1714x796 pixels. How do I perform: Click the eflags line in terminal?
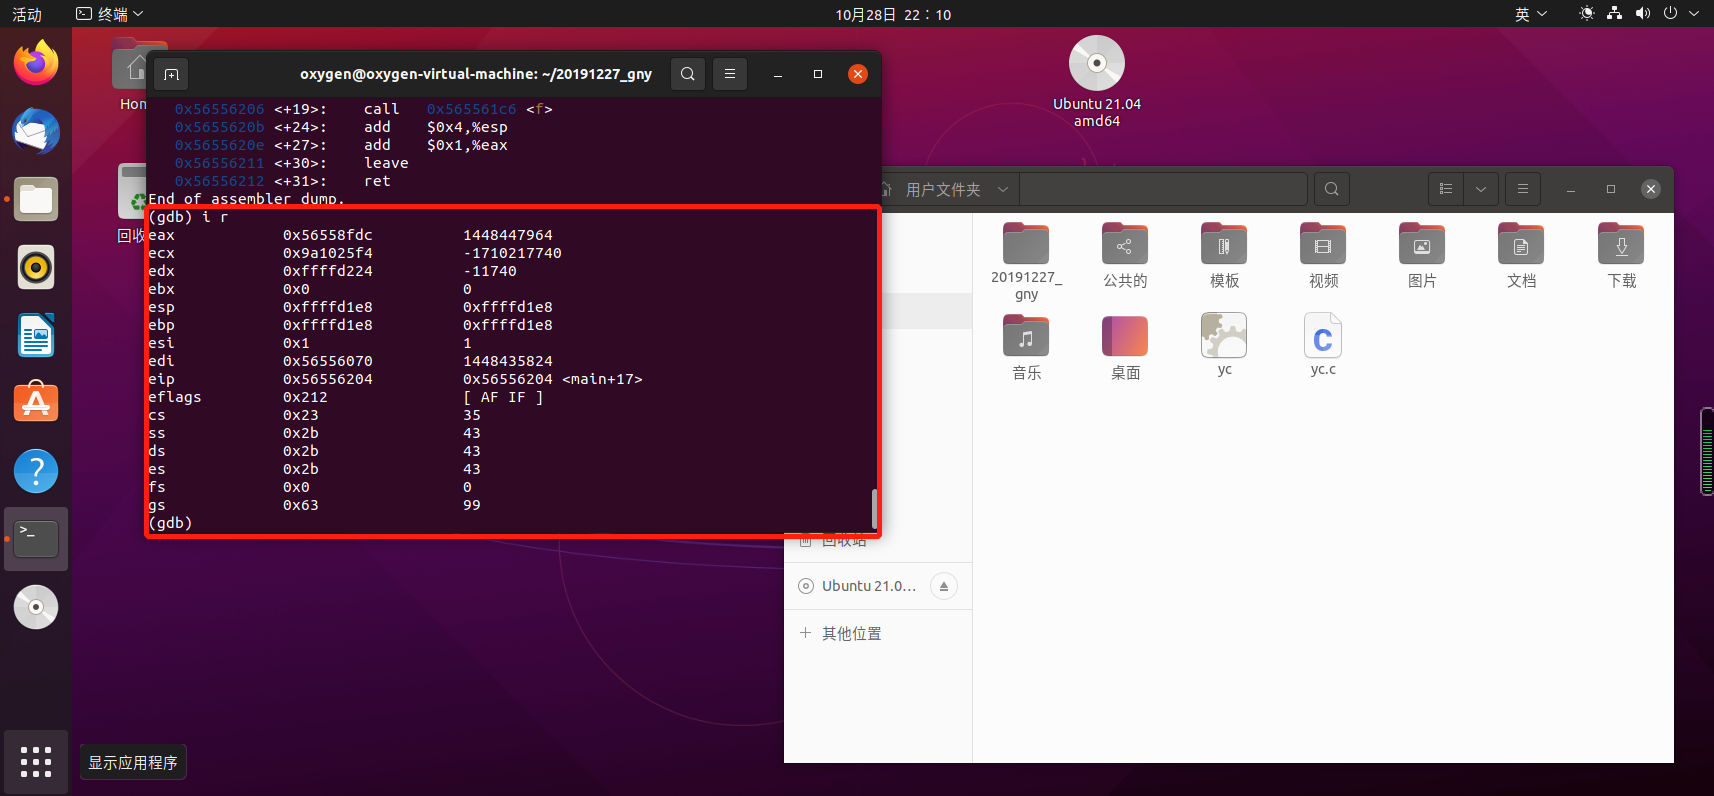point(346,397)
